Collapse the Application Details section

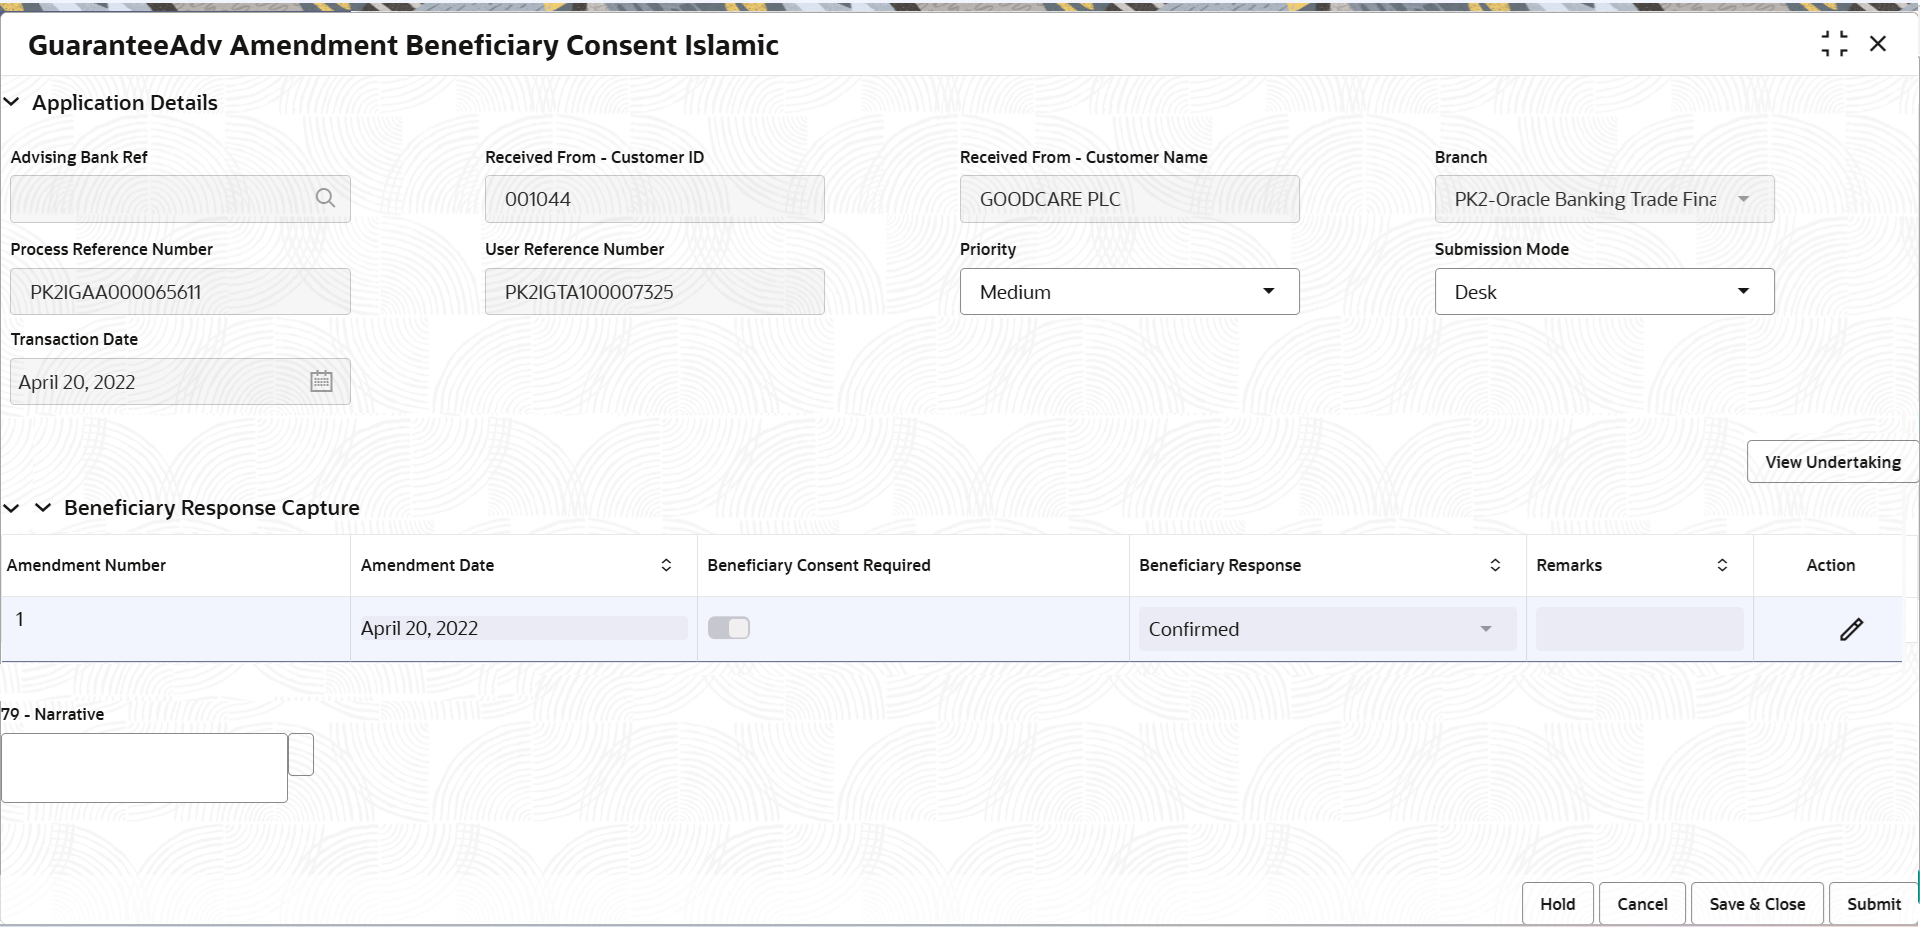click(12, 102)
